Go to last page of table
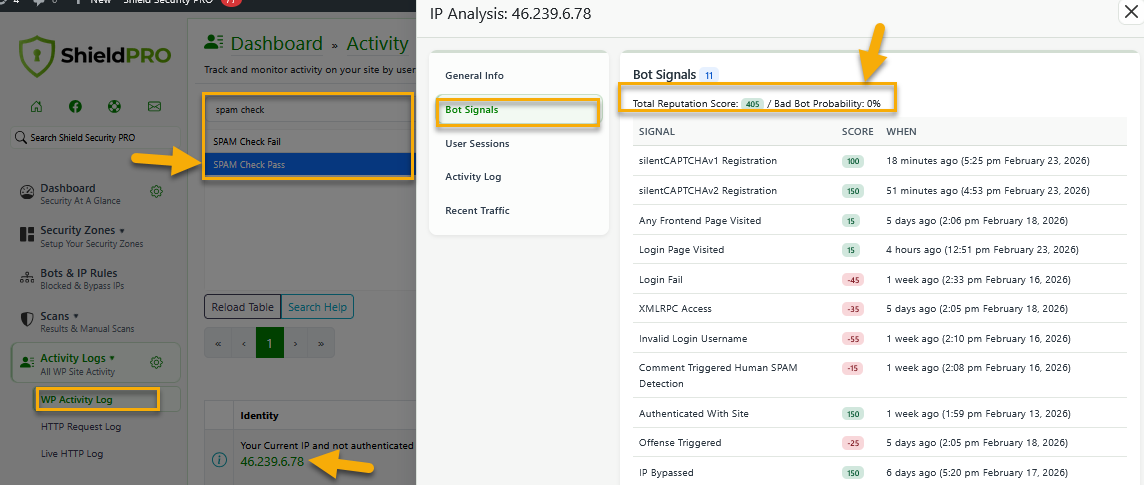1144x485 pixels. [x=321, y=343]
